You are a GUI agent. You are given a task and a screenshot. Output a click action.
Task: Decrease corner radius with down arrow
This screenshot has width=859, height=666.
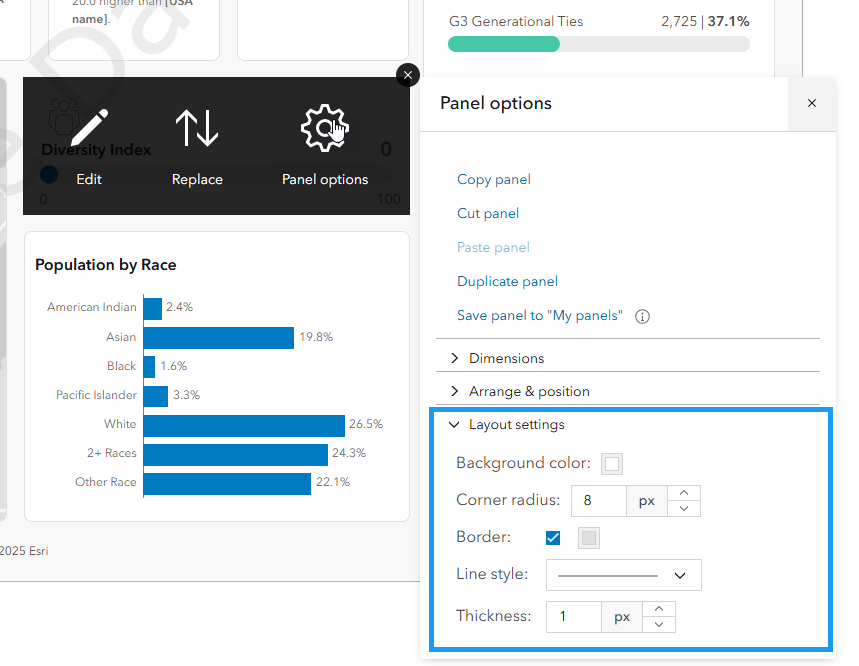[684, 508]
